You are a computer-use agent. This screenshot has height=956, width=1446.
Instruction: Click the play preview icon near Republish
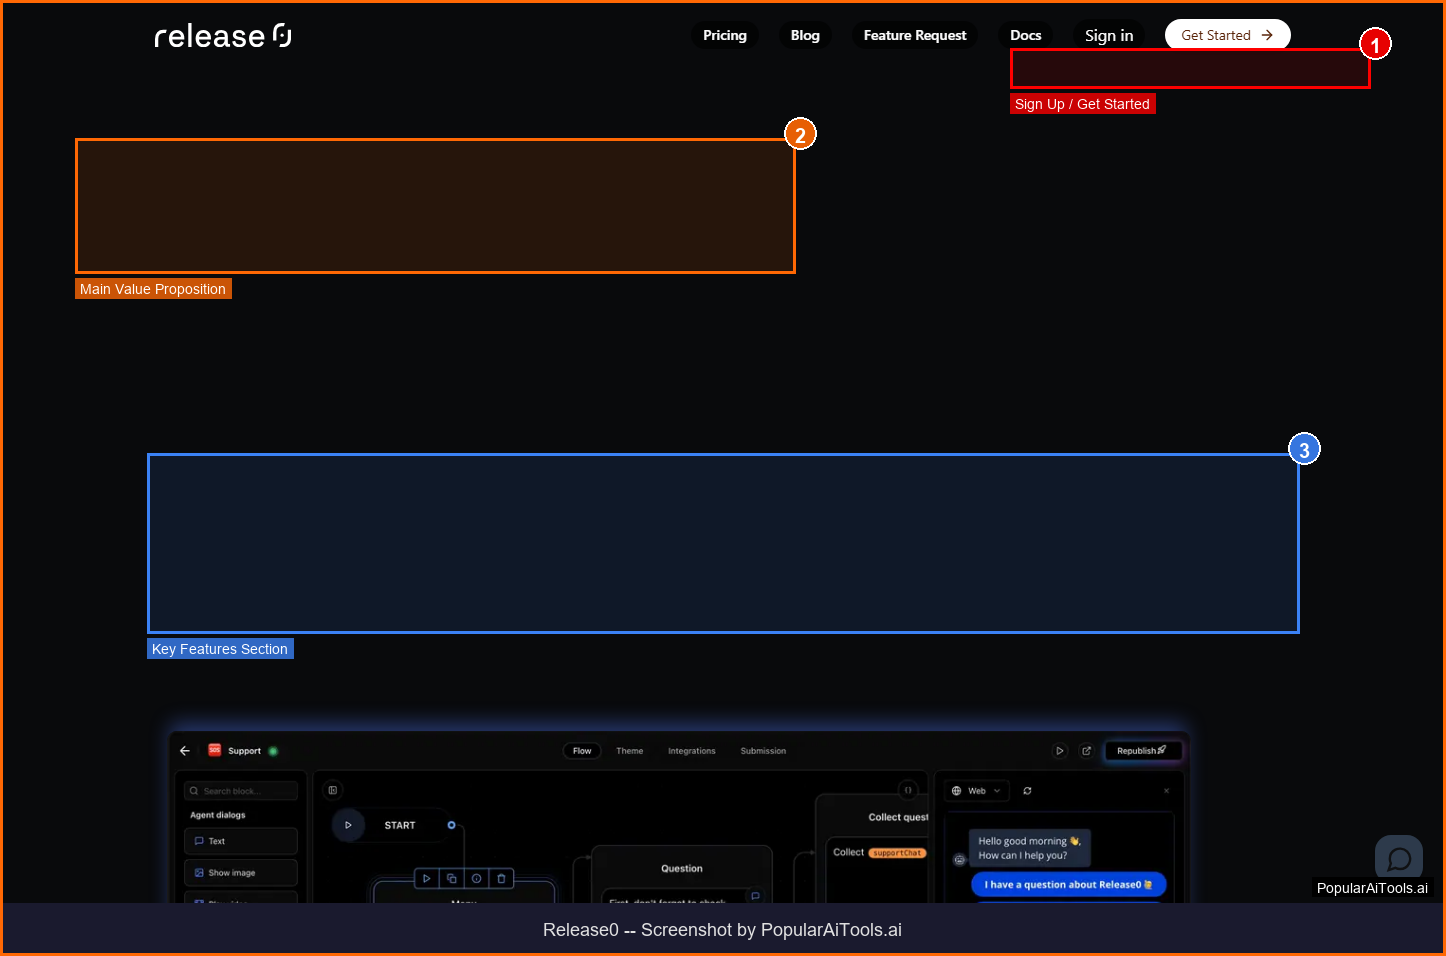(1060, 751)
